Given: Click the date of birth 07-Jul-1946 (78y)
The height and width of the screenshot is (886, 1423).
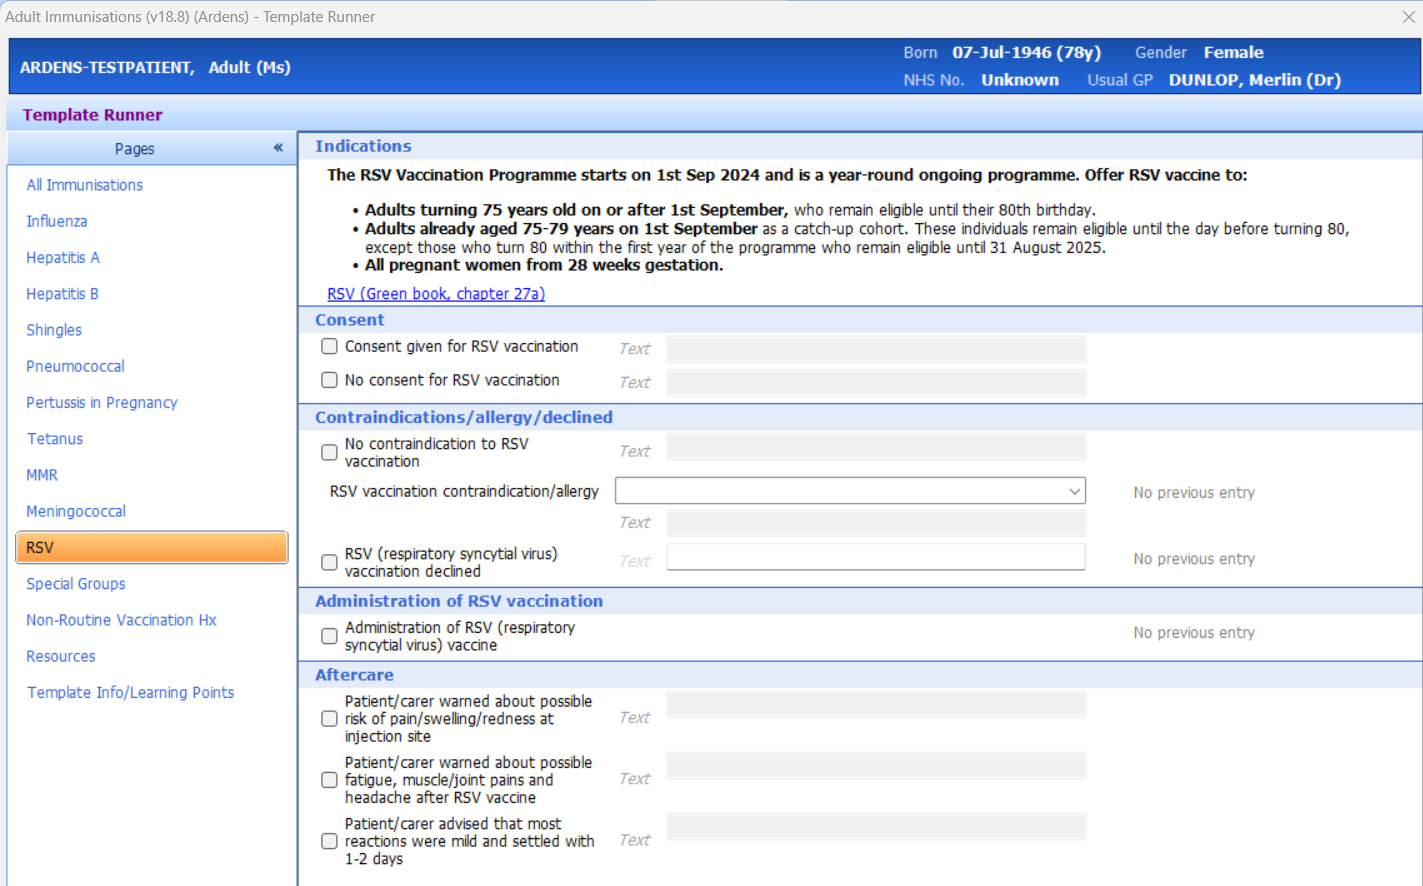Looking at the screenshot, I should tap(1026, 53).
